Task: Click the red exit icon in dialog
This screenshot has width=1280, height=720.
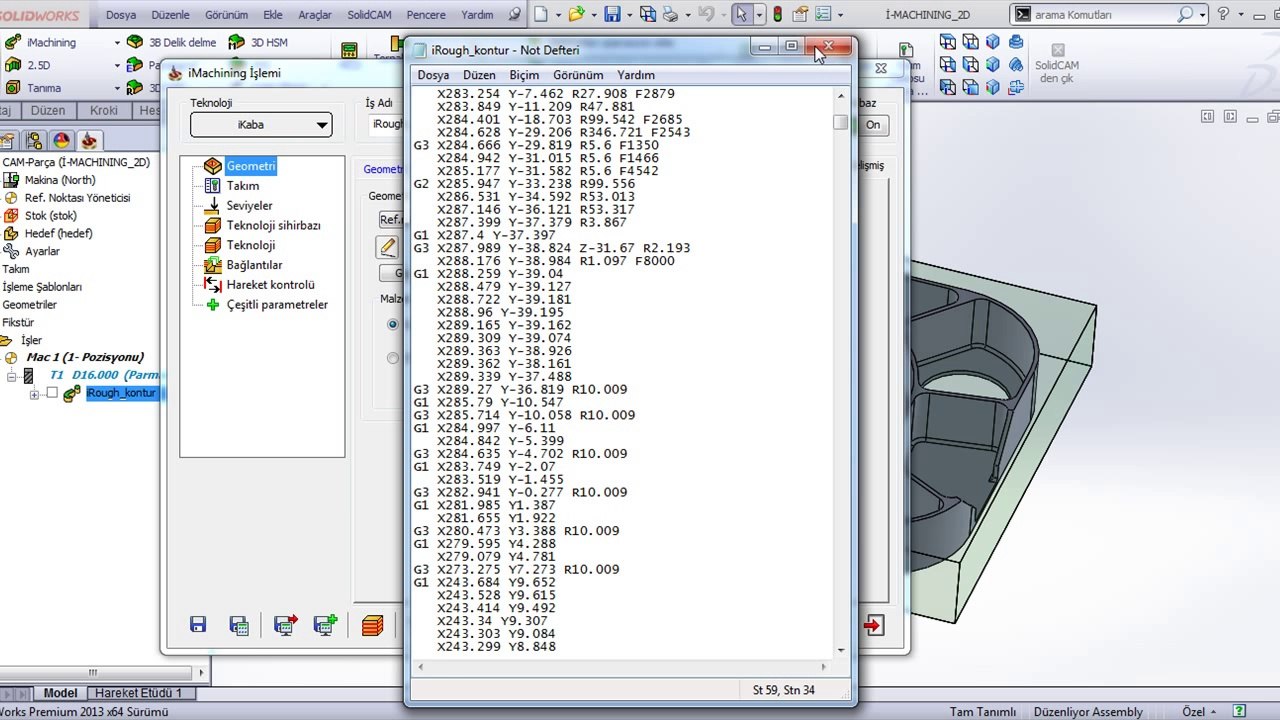Action: pyautogui.click(x=873, y=626)
